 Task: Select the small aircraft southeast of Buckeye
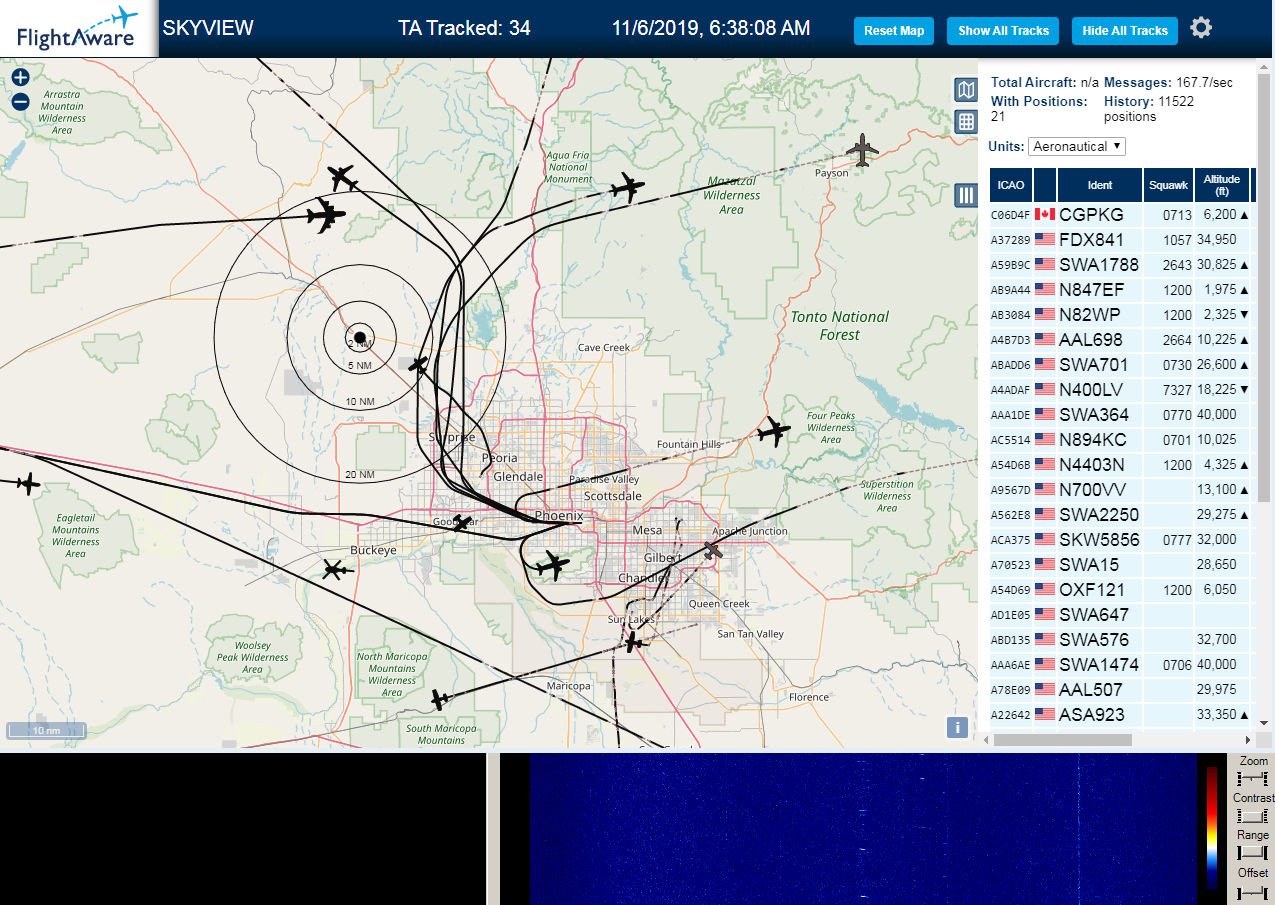[x=335, y=570]
